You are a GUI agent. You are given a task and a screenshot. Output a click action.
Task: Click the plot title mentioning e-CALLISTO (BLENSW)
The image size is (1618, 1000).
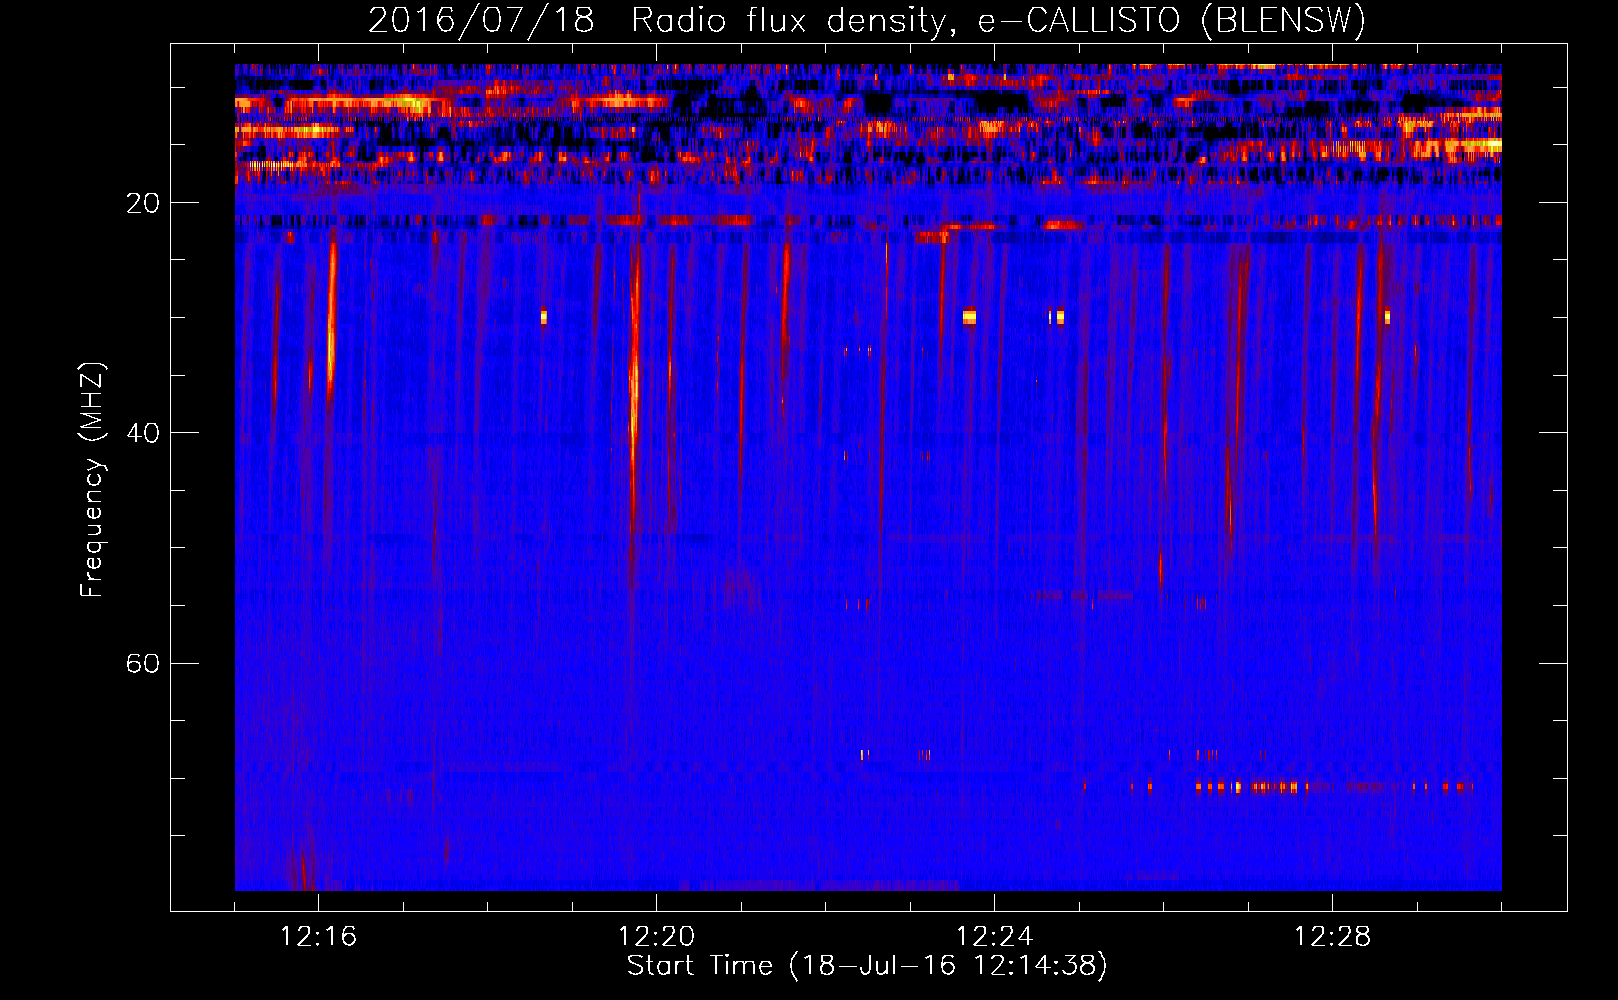click(867, 20)
